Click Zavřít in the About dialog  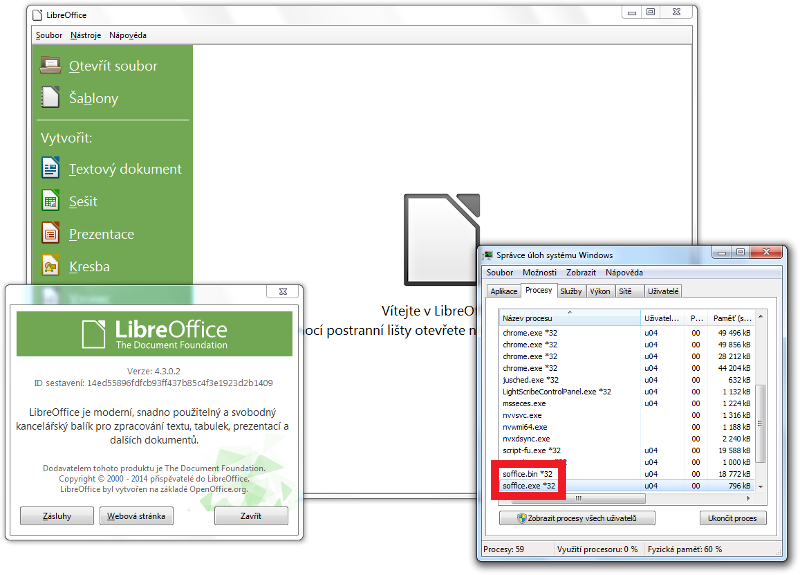(x=251, y=516)
